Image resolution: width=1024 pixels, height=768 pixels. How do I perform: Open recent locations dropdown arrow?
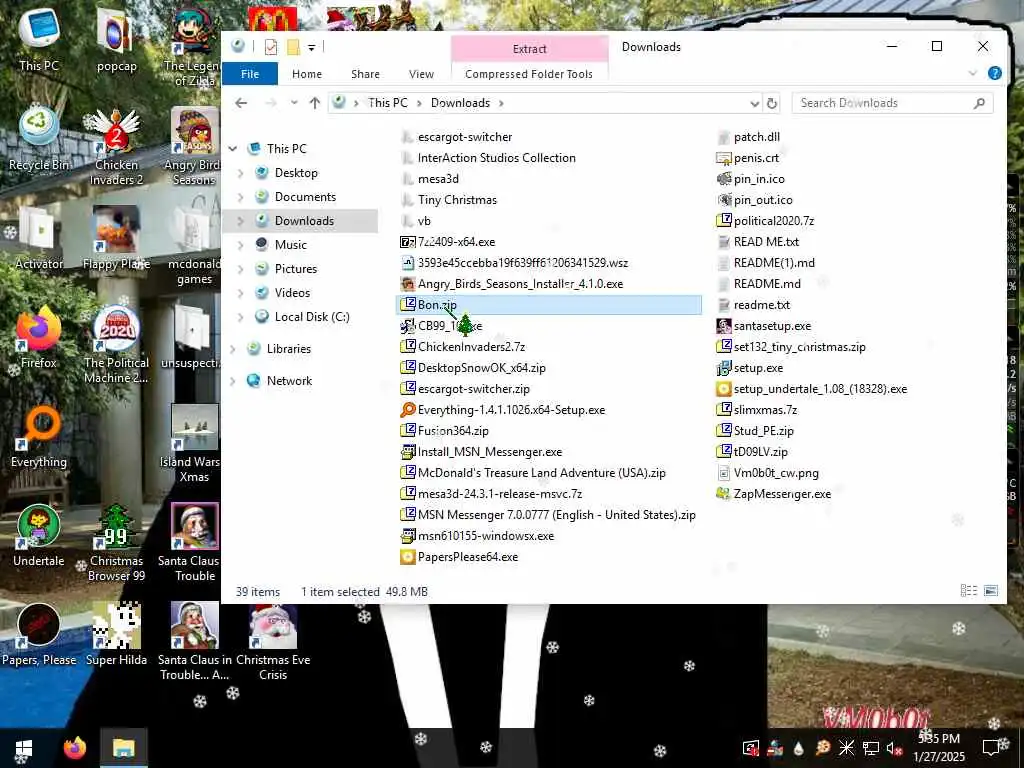294,103
